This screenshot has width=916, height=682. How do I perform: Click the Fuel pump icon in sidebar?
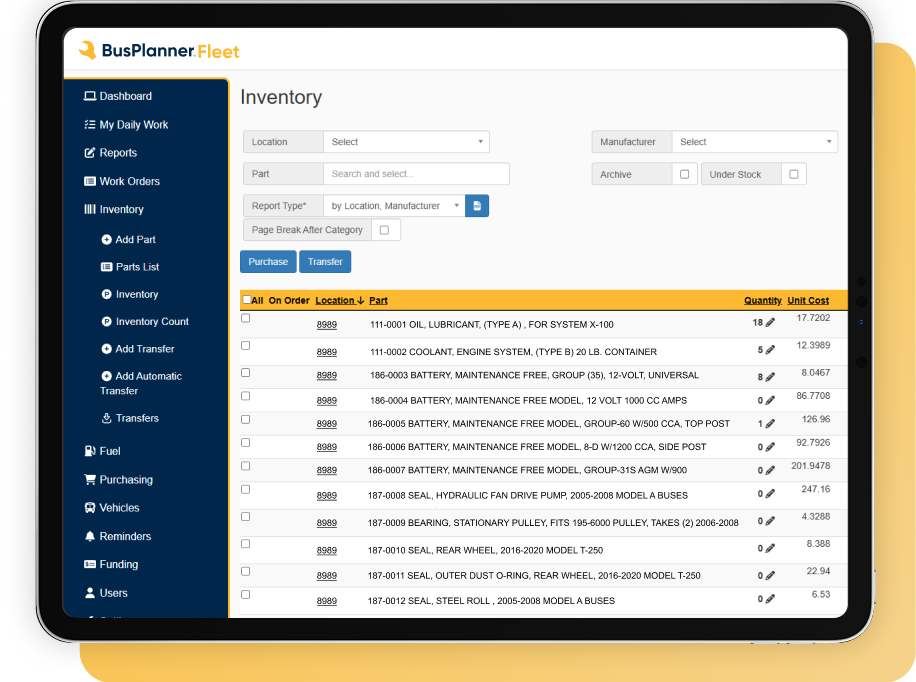coord(90,451)
